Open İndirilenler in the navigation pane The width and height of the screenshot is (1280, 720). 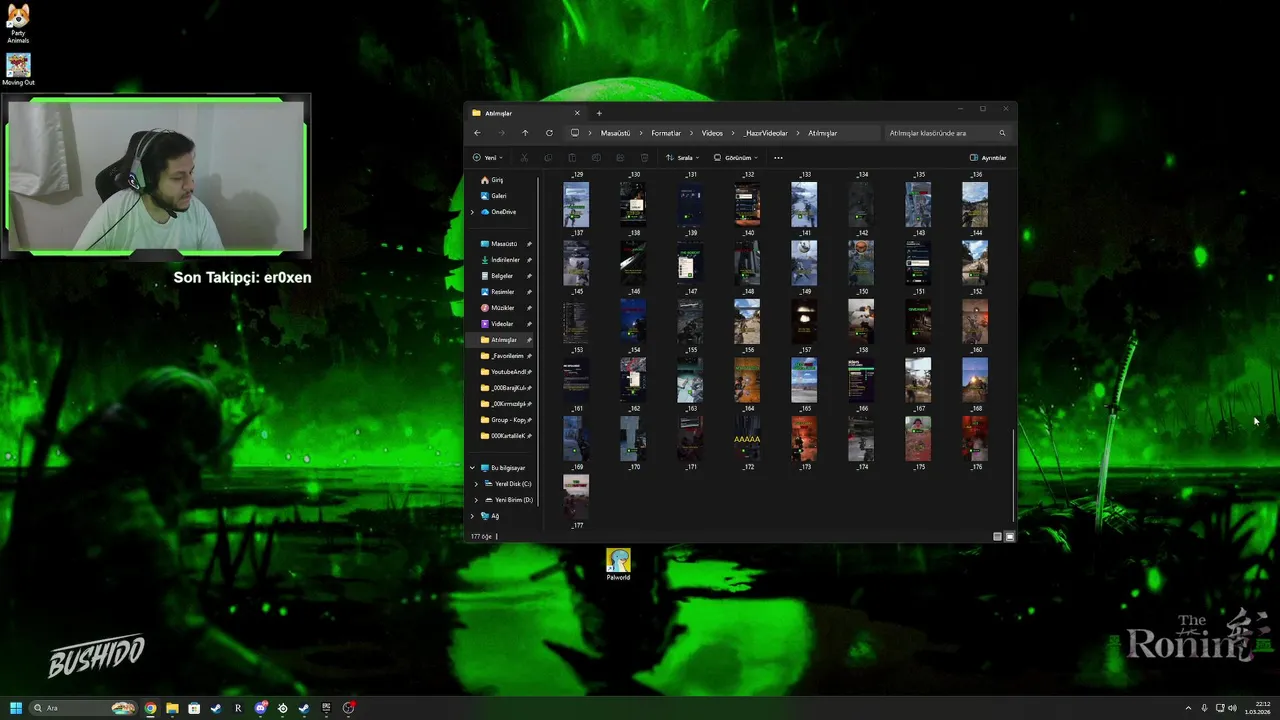(x=505, y=260)
